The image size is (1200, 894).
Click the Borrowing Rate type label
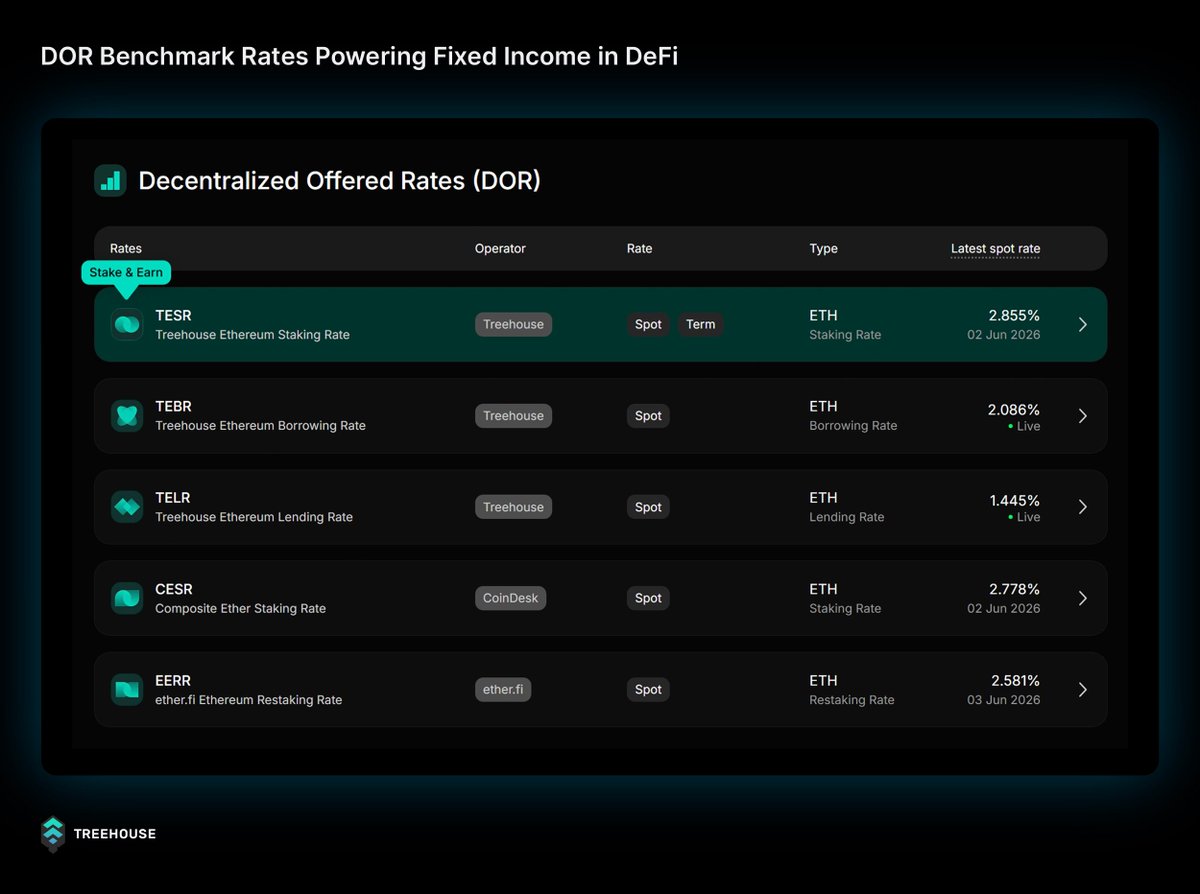pyautogui.click(x=853, y=426)
